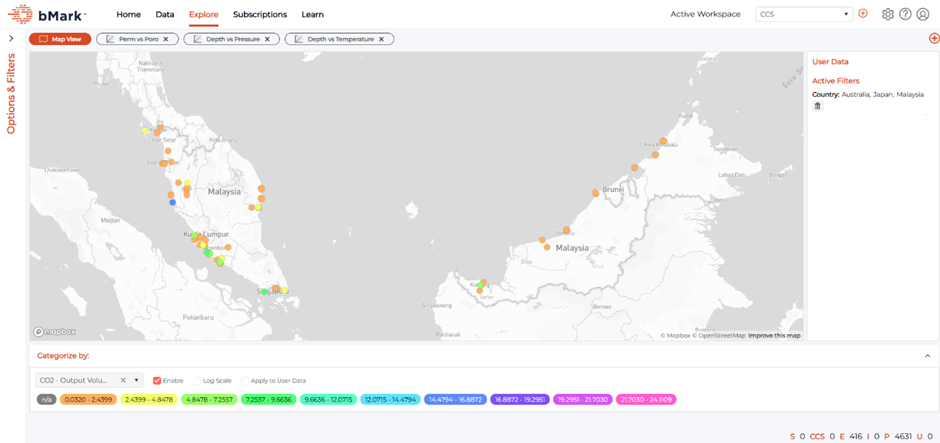Click the Options & Filters label
940x443 pixels.
pos(11,94)
